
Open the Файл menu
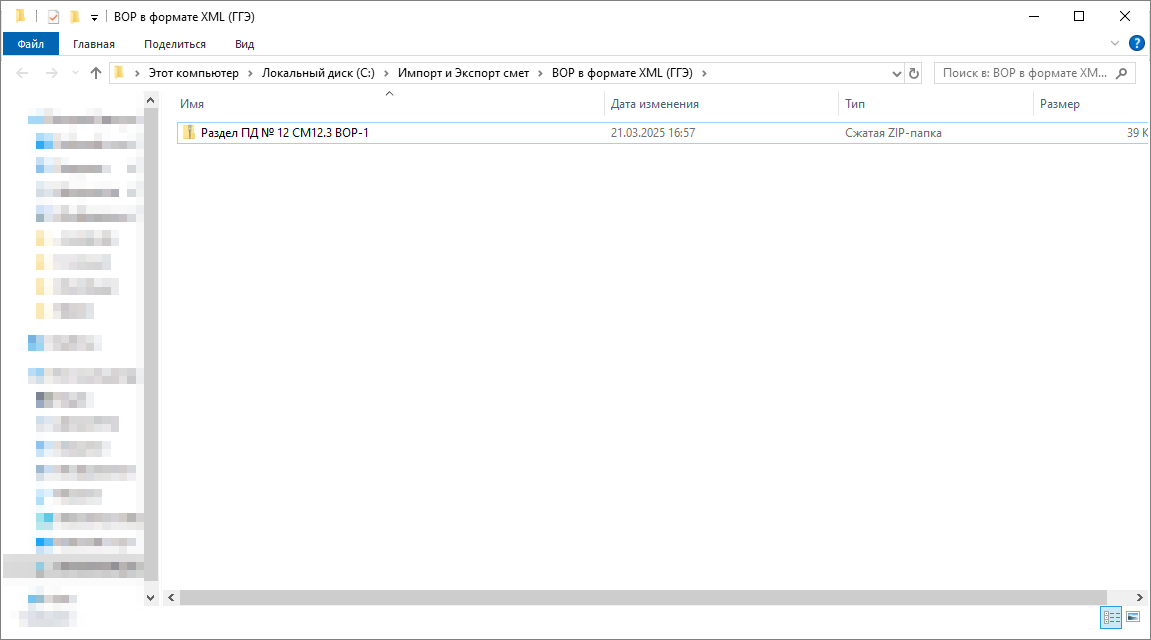pyautogui.click(x=30, y=44)
